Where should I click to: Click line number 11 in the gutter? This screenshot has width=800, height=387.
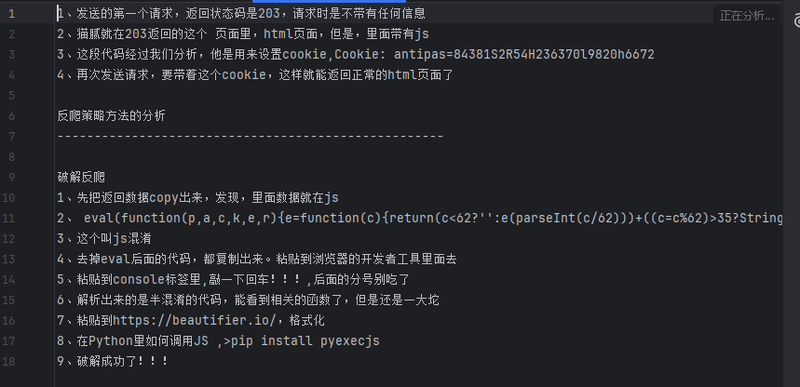[9, 218]
